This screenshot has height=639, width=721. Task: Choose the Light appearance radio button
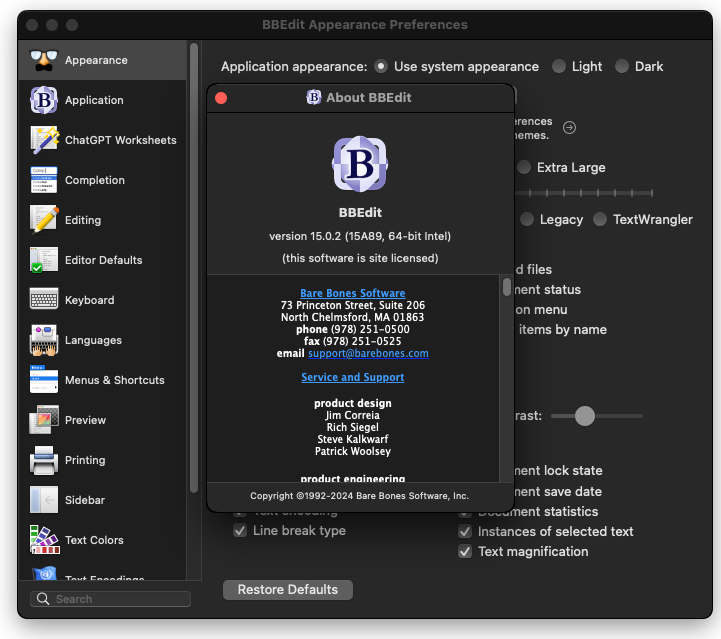[x=559, y=66]
